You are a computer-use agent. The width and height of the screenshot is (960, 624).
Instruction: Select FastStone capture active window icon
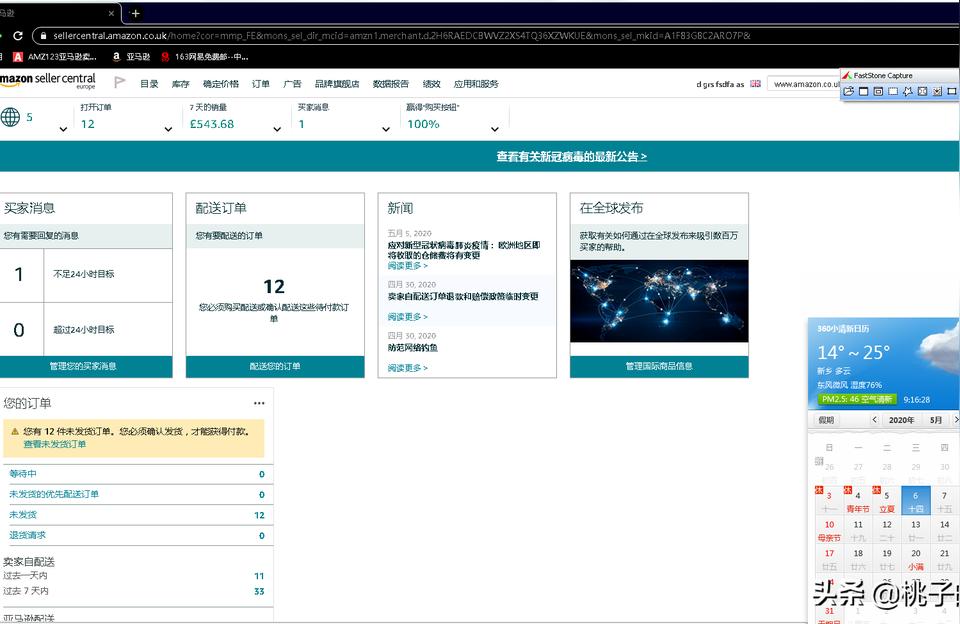863,91
